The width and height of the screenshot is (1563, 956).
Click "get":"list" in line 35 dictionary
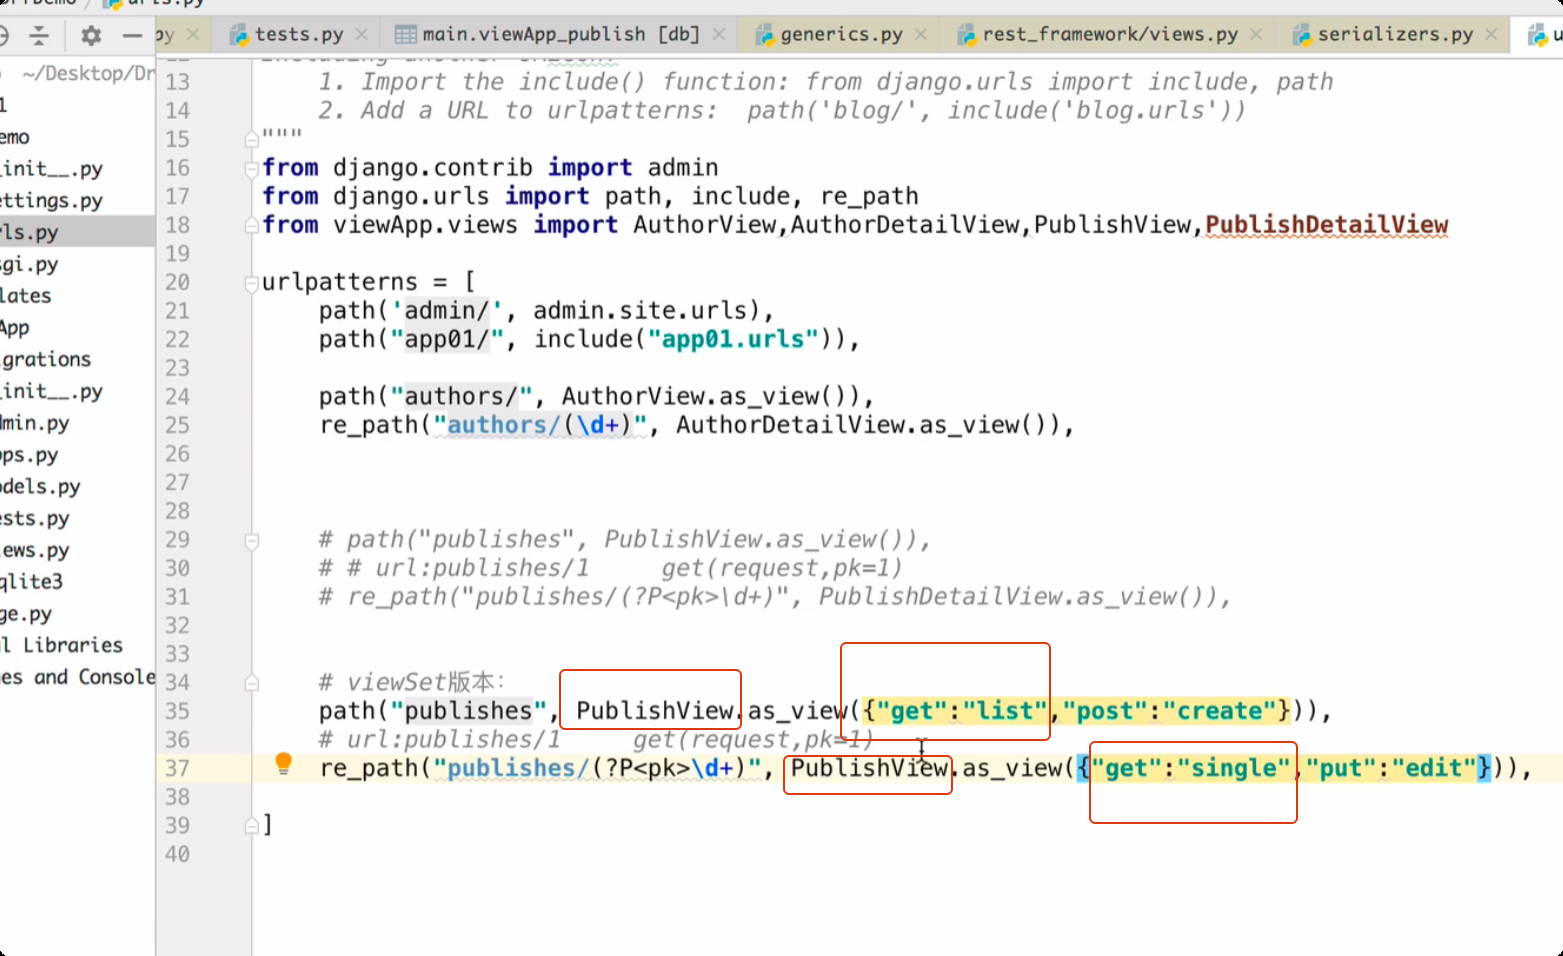(x=960, y=711)
